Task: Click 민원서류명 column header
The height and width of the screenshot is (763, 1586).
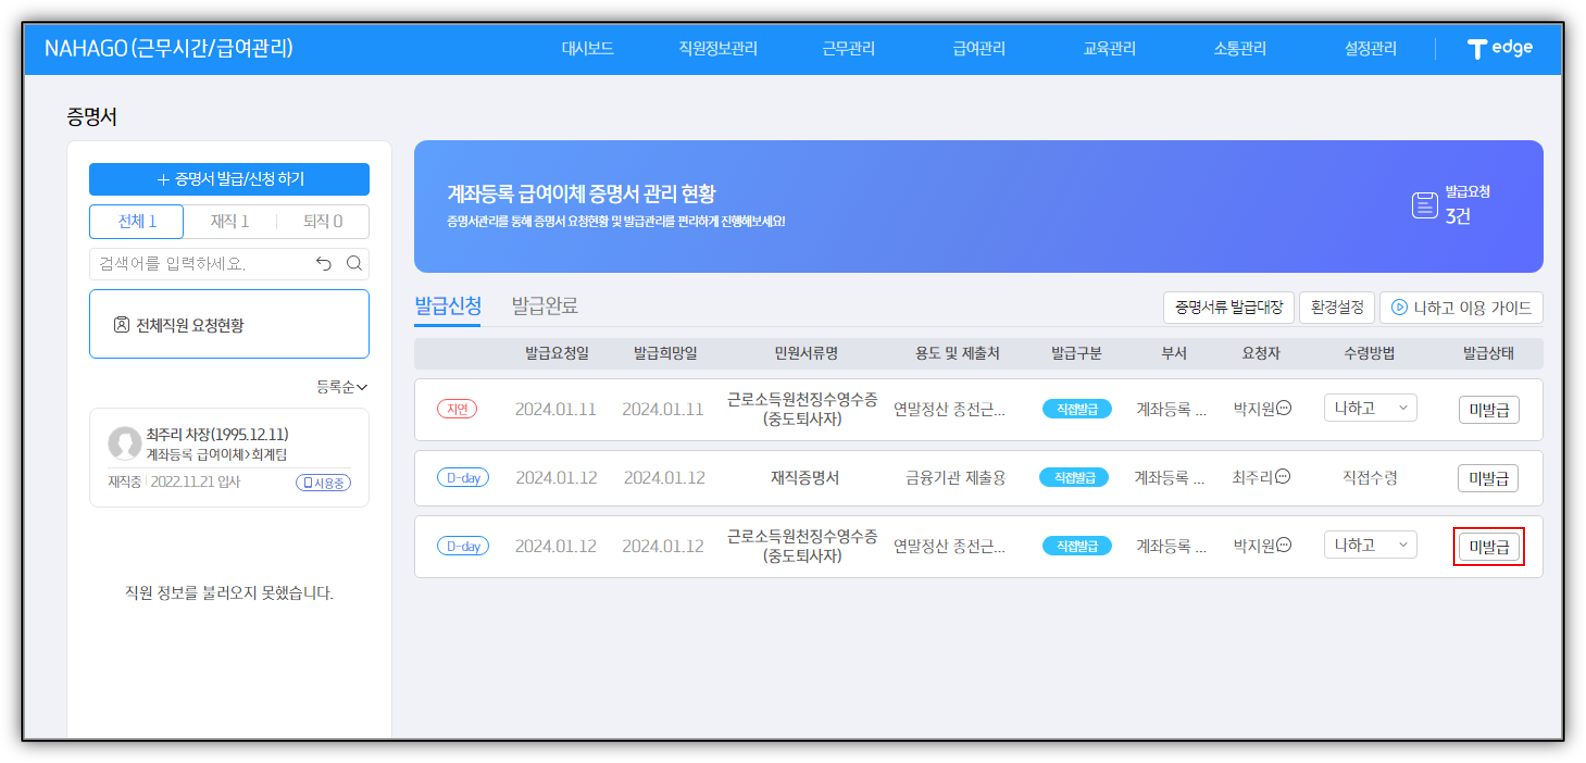Action: pyautogui.click(x=806, y=353)
